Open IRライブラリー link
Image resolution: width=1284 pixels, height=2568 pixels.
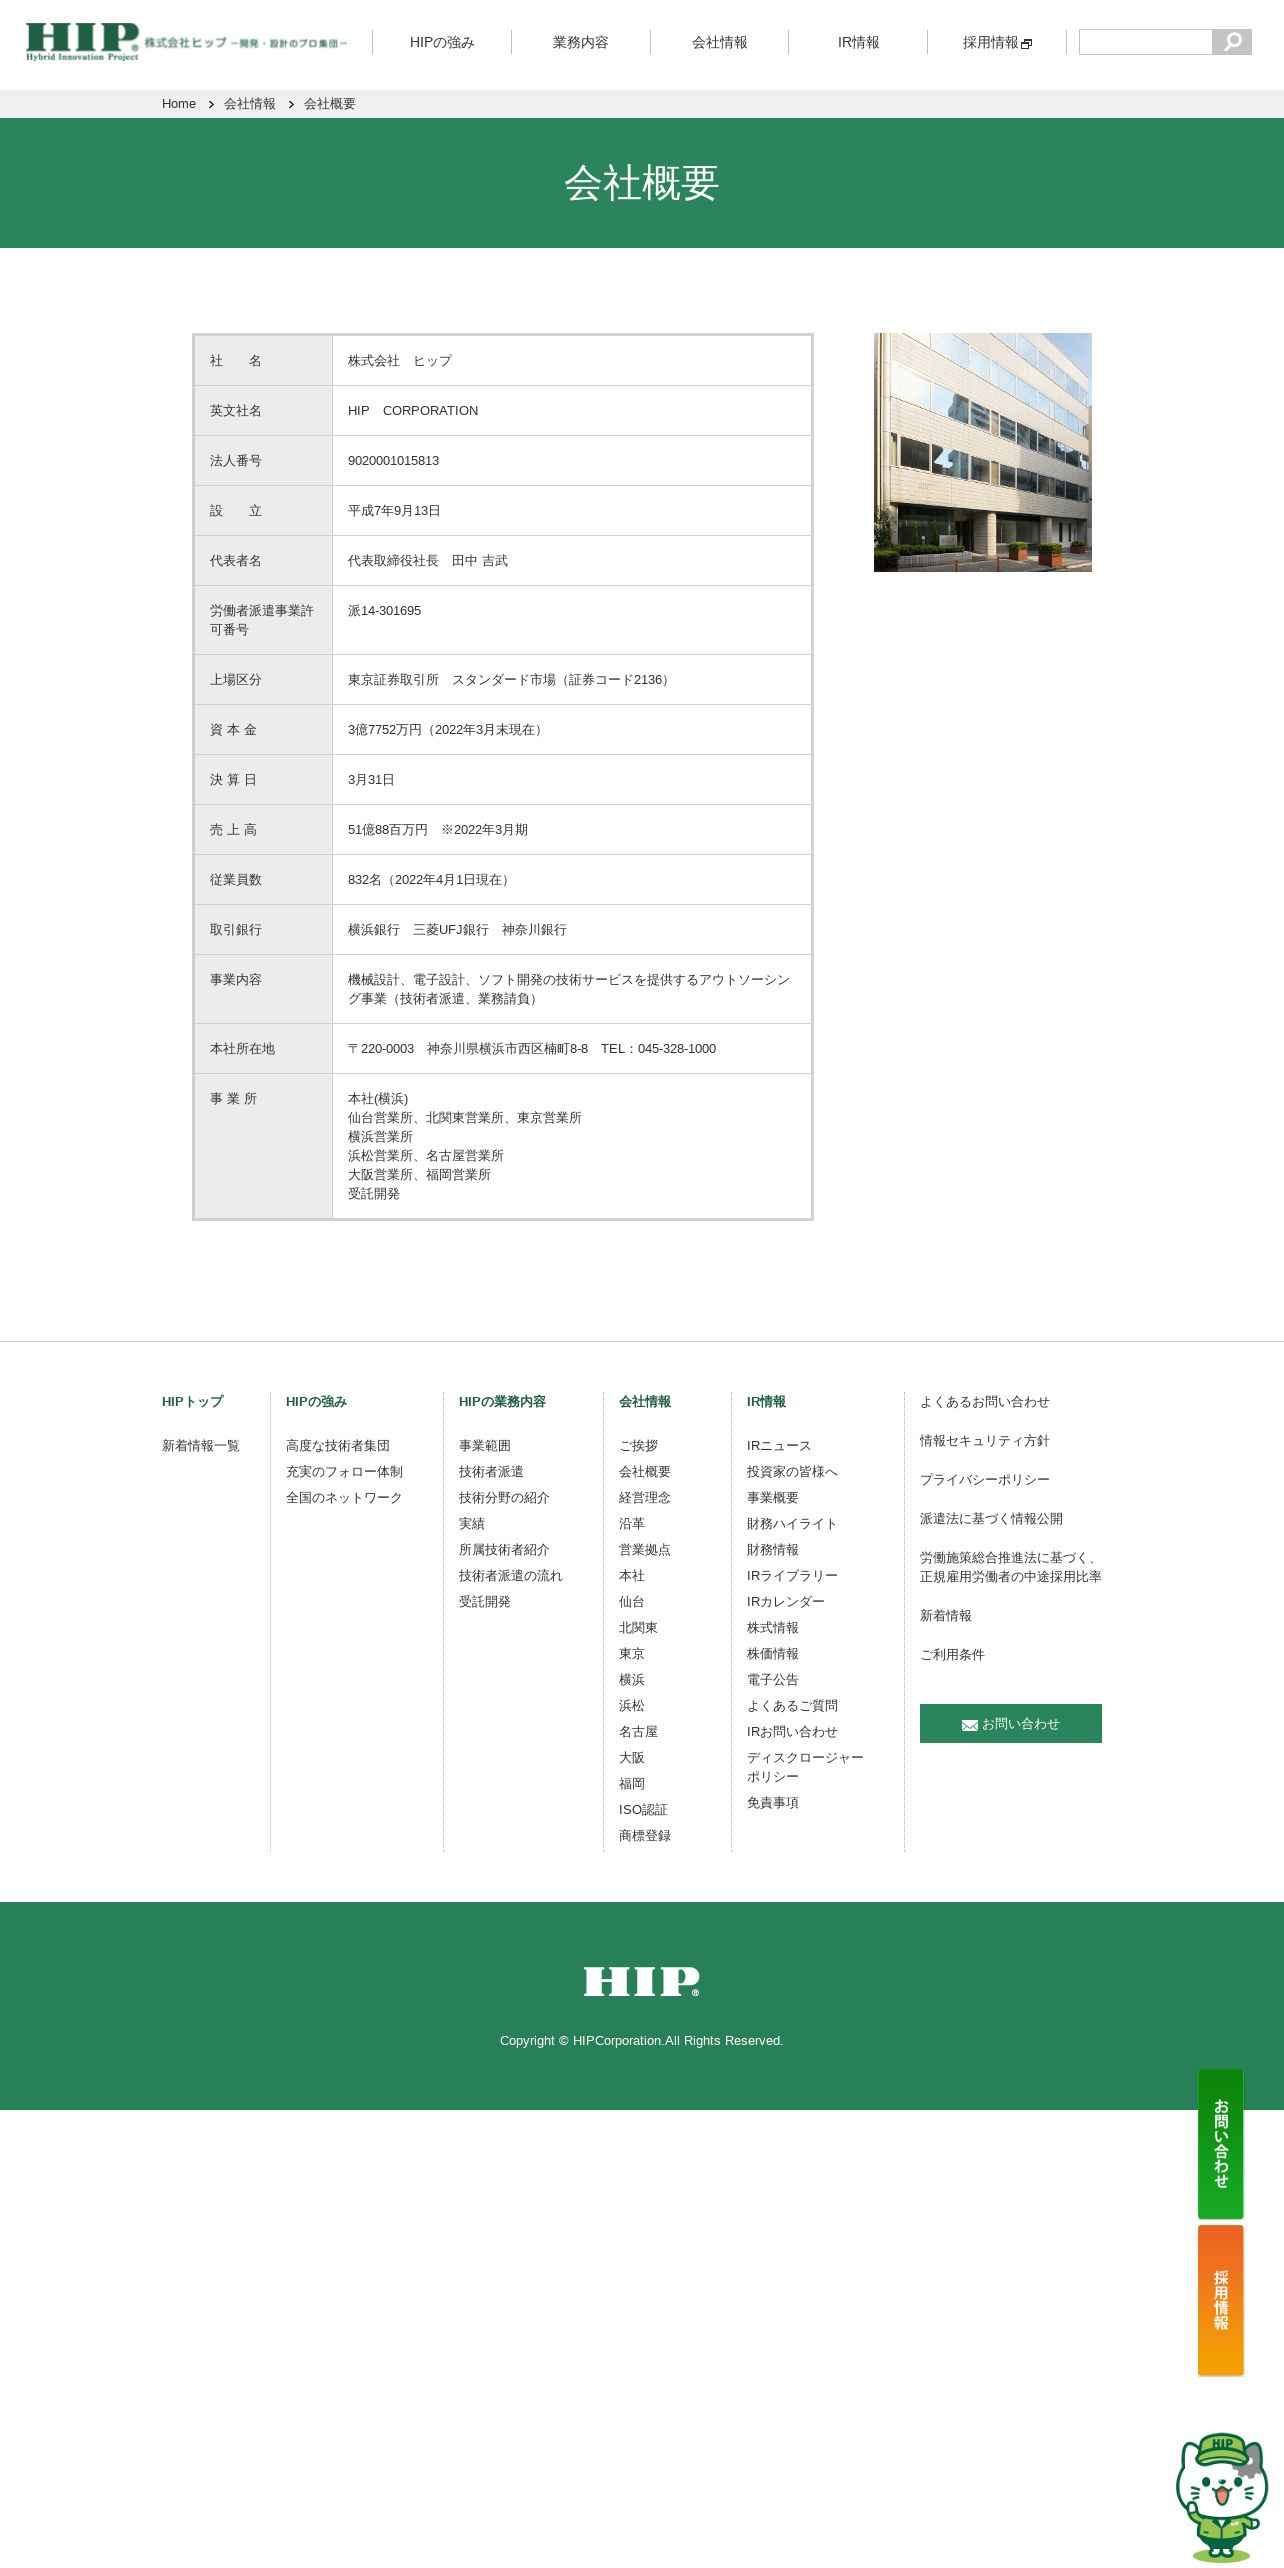(792, 1576)
